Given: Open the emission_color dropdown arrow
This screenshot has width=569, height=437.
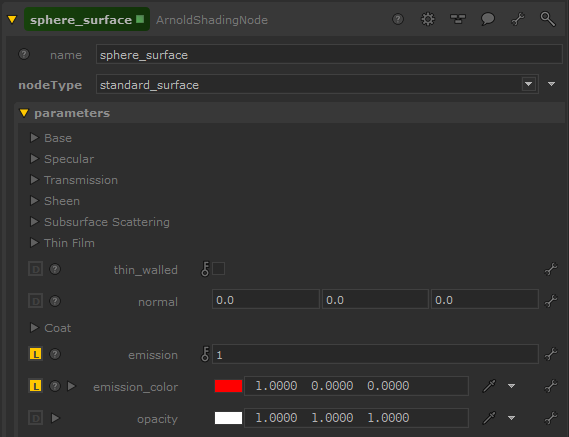Looking at the screenshot, I should [512, 386].
